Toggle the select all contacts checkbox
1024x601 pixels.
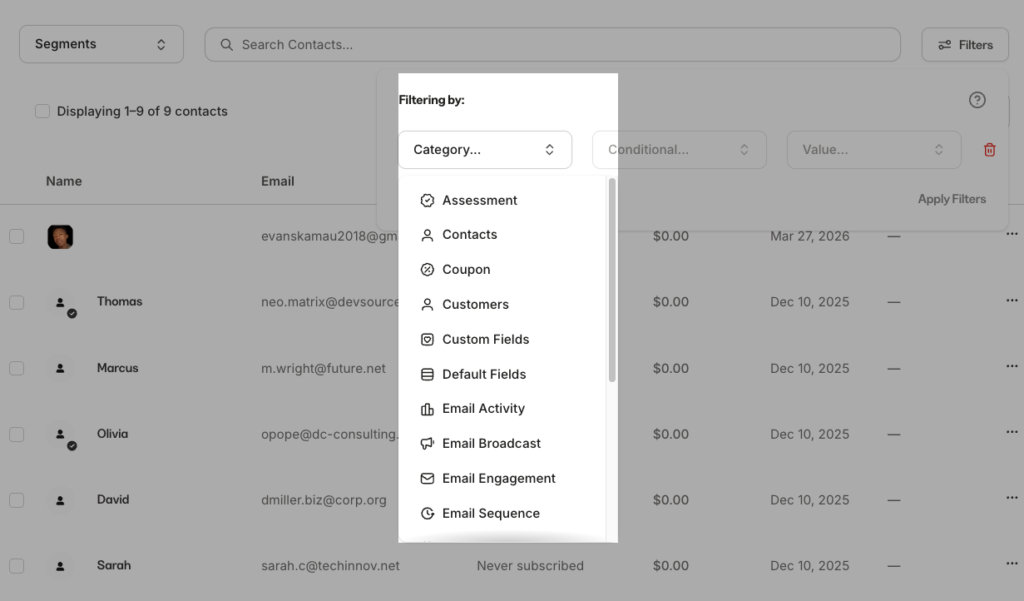tap(42, 111)
